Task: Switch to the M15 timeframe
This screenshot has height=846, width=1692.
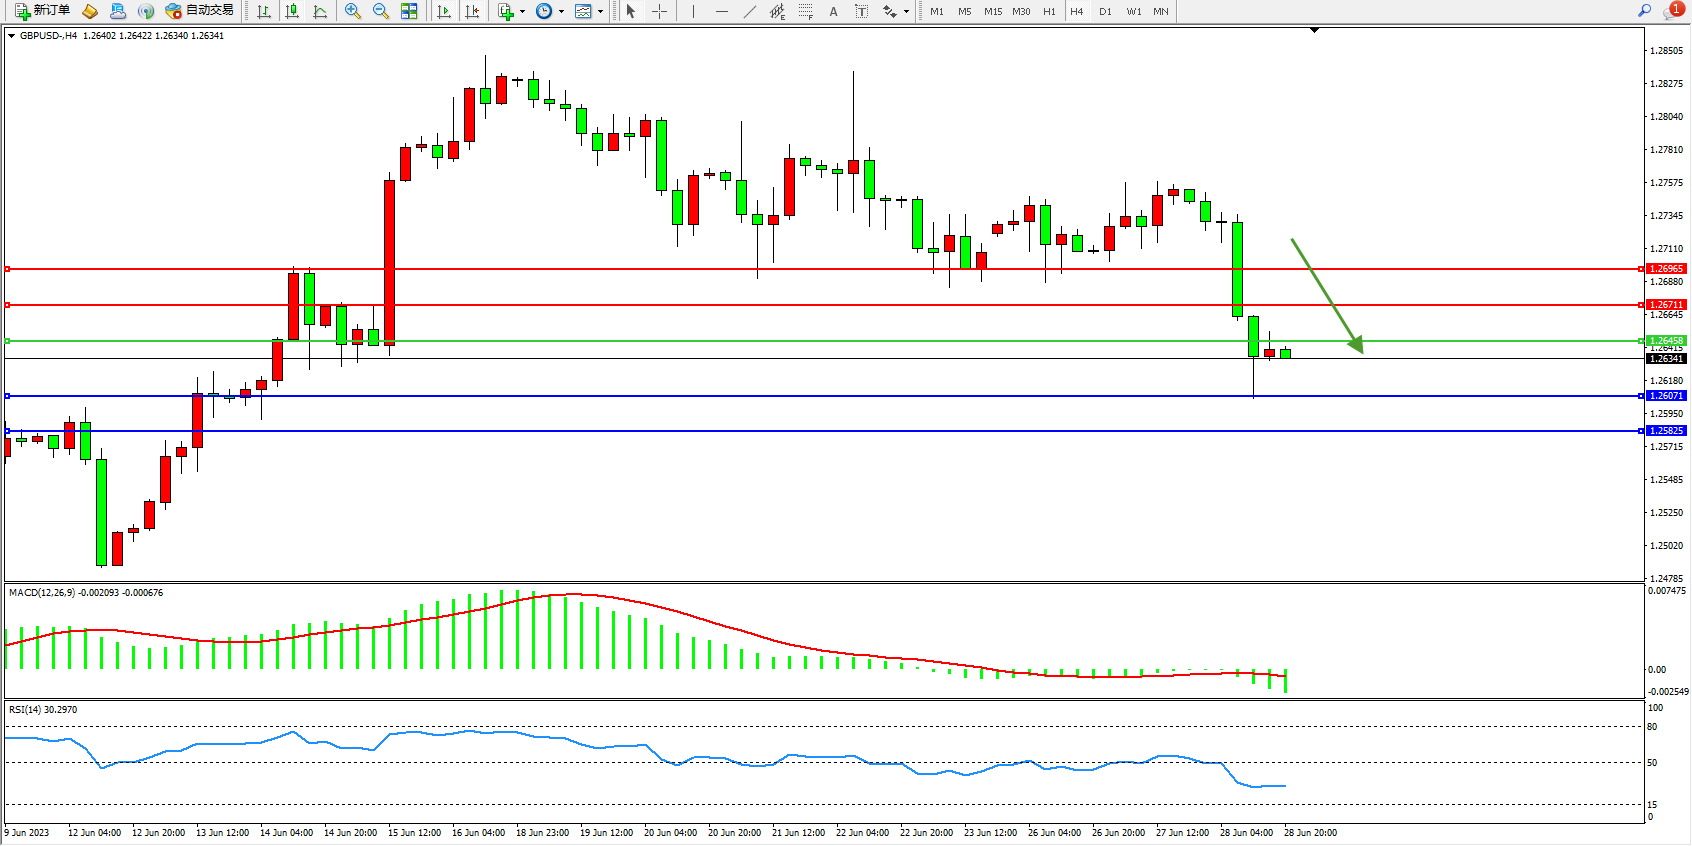Action: click(992, 12)
